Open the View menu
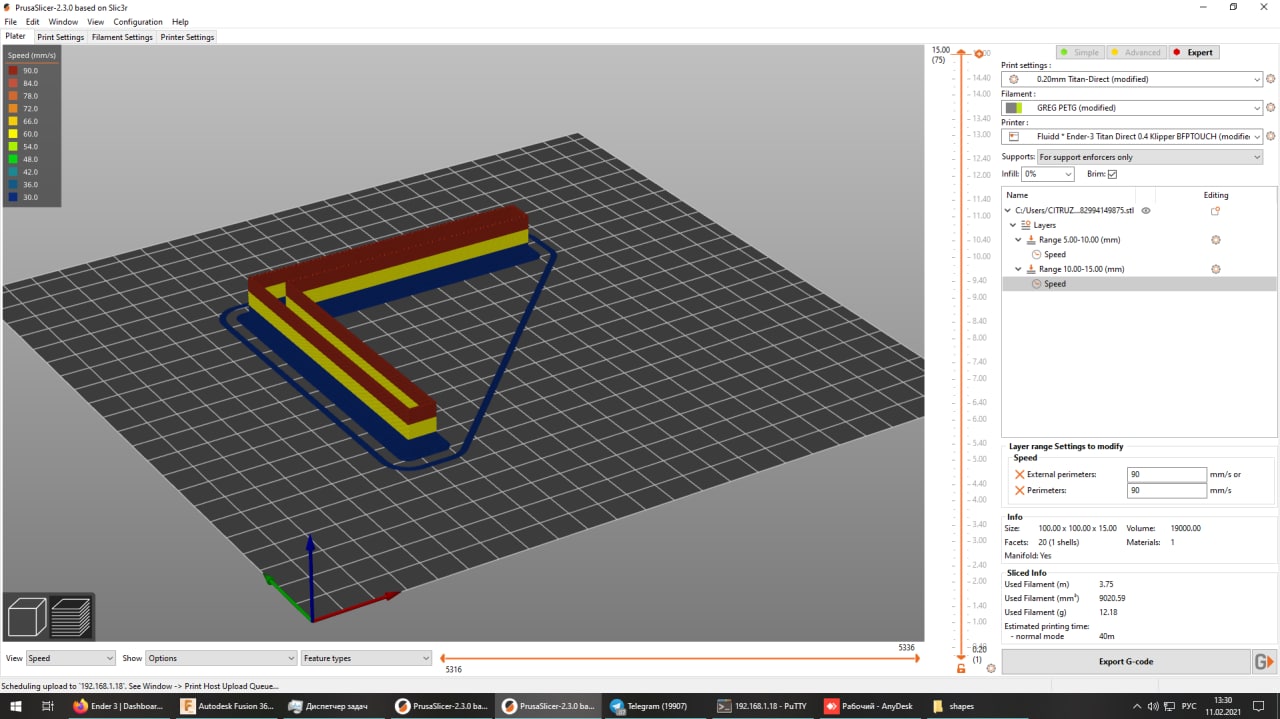Image resolution: width=1280 pixels, height=719 pixels. point(95,22)
